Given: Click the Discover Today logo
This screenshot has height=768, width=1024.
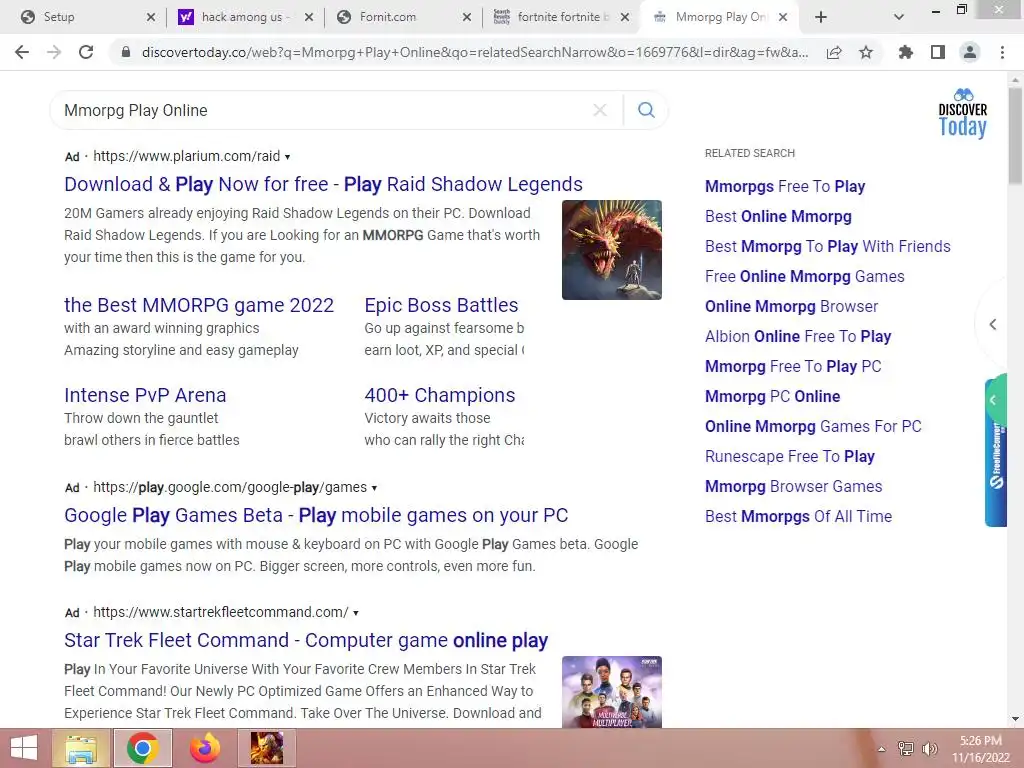Looking at the screenshot, I should tap(963, 113).
